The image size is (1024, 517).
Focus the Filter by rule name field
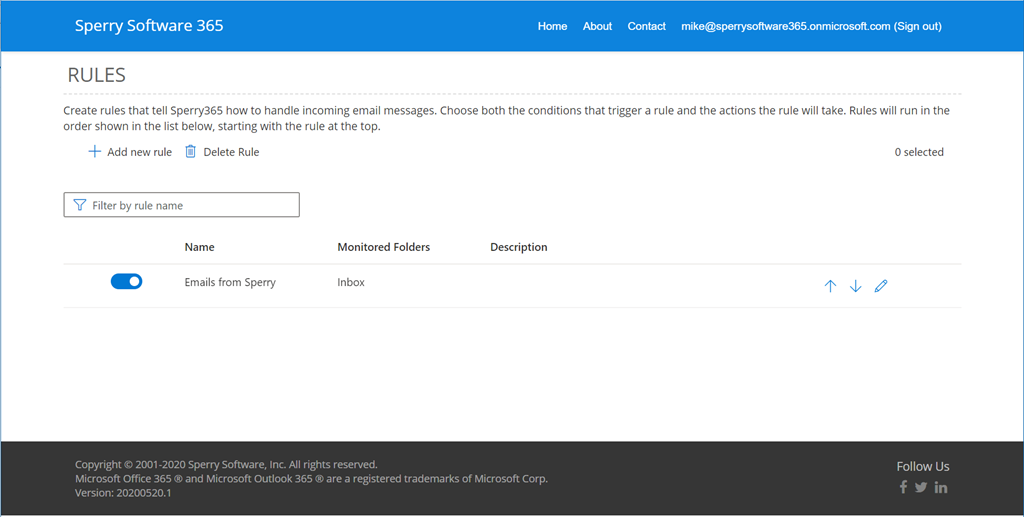[182, 205]
